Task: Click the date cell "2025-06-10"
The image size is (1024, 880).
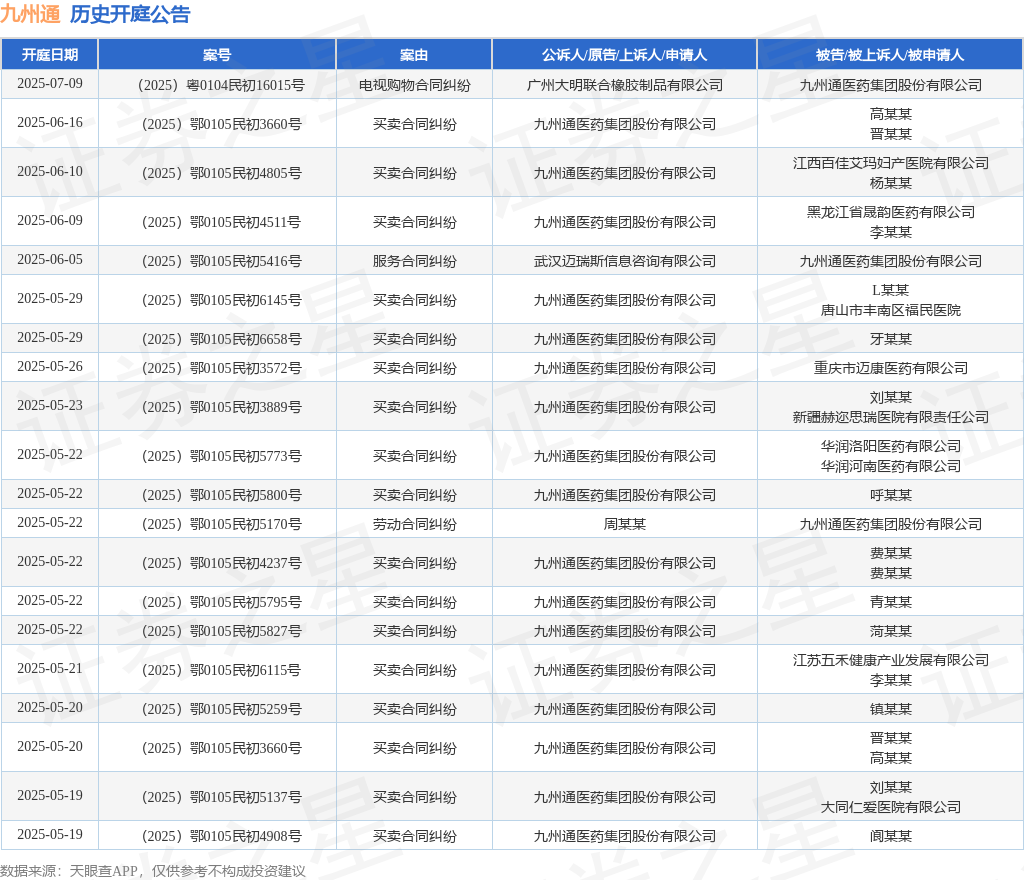Action: 50,172
